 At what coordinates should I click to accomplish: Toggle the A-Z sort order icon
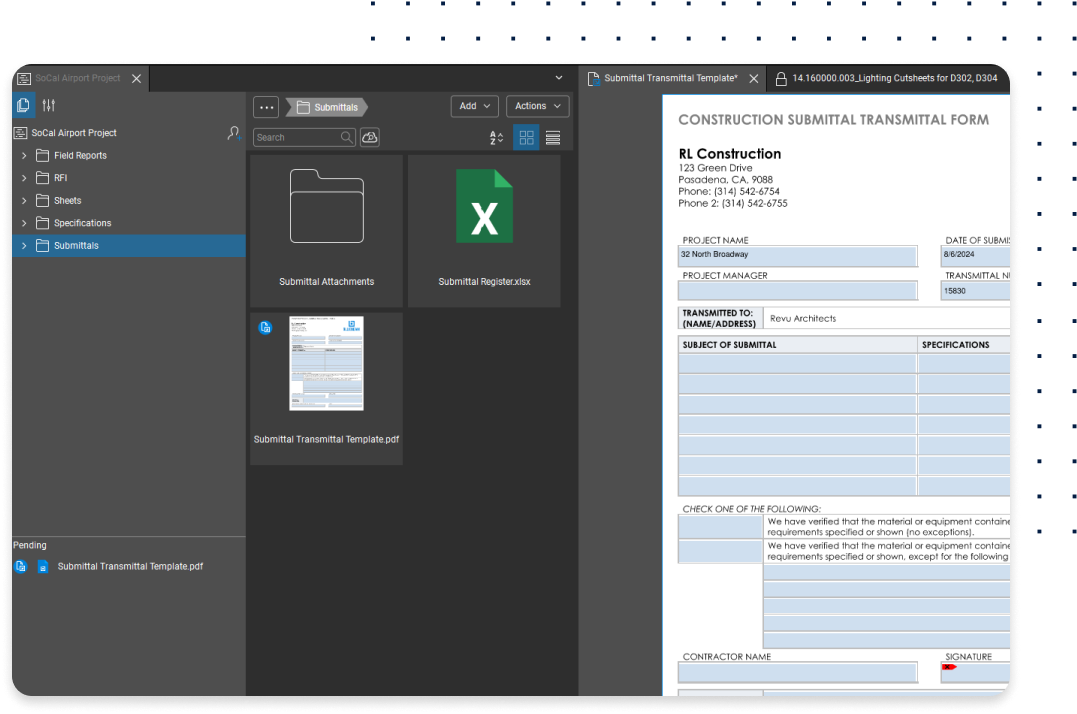(x=497, y=137)
